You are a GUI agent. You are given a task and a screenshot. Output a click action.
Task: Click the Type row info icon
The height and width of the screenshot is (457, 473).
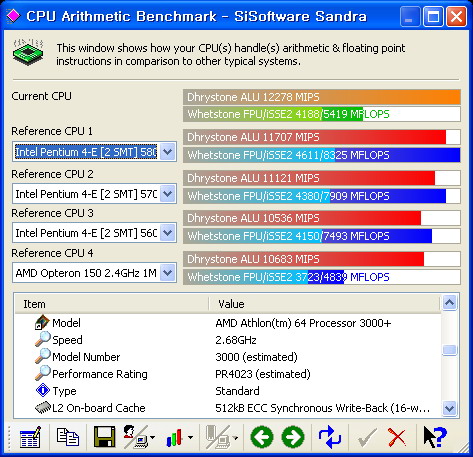(43, 390)
